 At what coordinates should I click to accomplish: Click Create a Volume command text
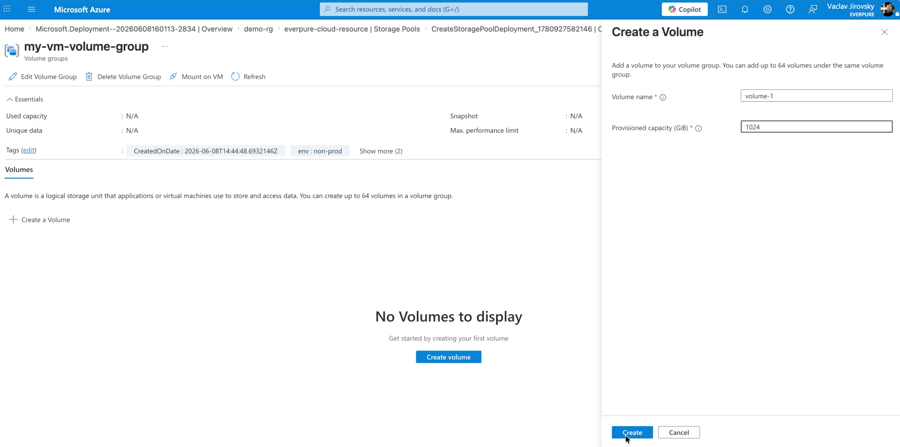tap(46, 220)
